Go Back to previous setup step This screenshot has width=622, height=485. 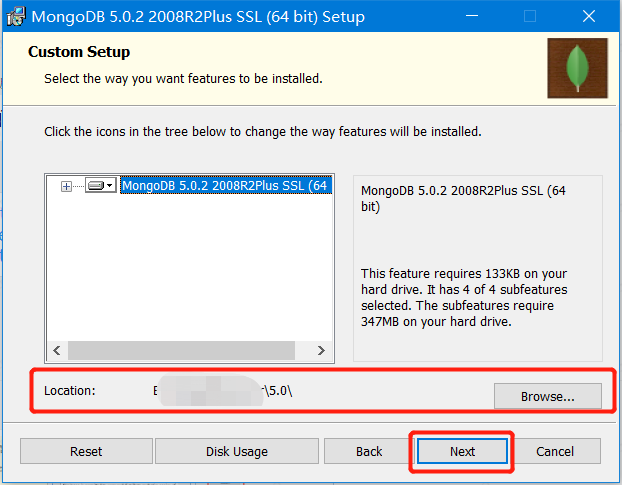tap(369, 451)
